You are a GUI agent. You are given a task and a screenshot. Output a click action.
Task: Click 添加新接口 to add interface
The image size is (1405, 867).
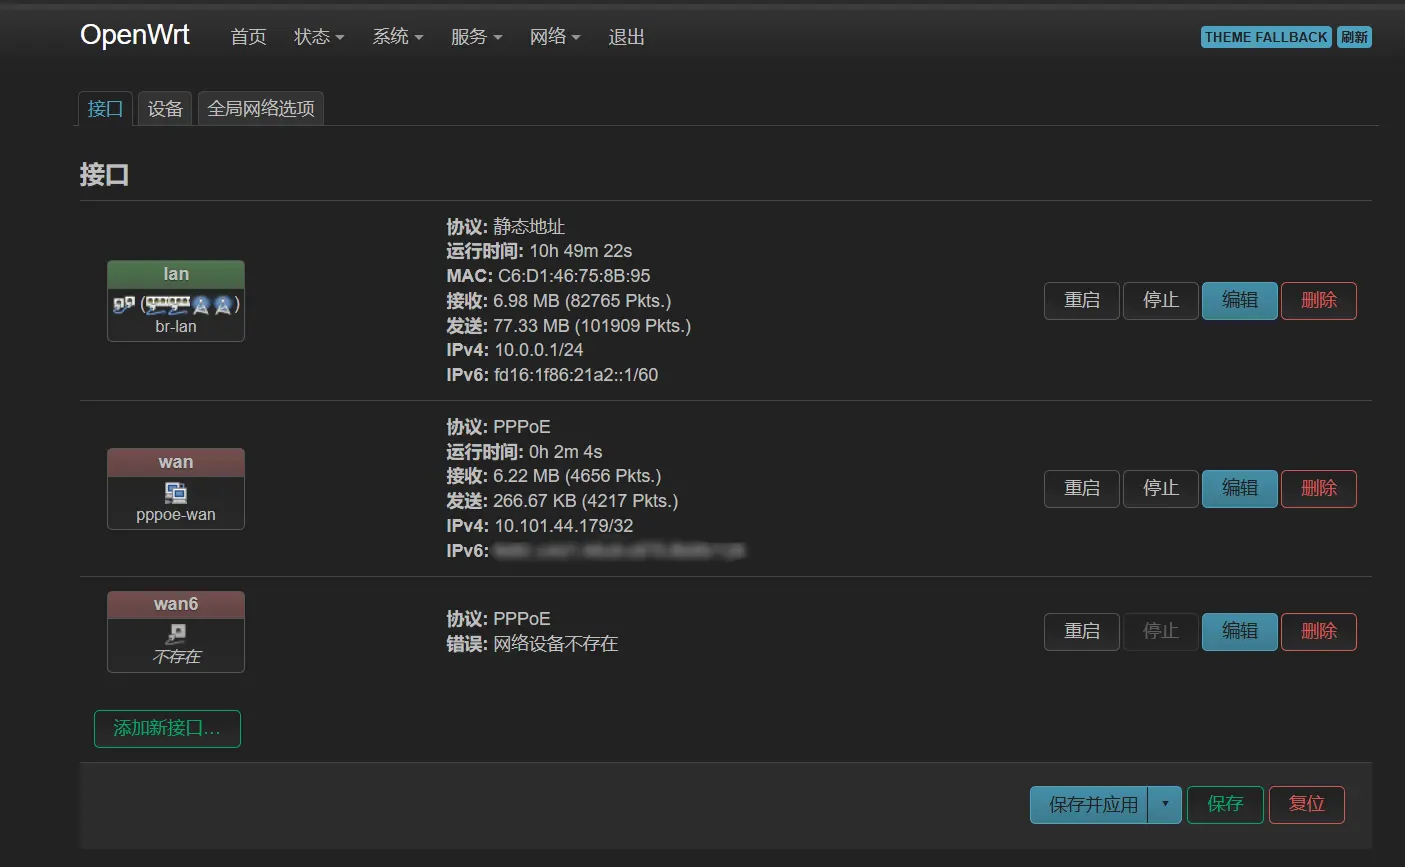167,728
